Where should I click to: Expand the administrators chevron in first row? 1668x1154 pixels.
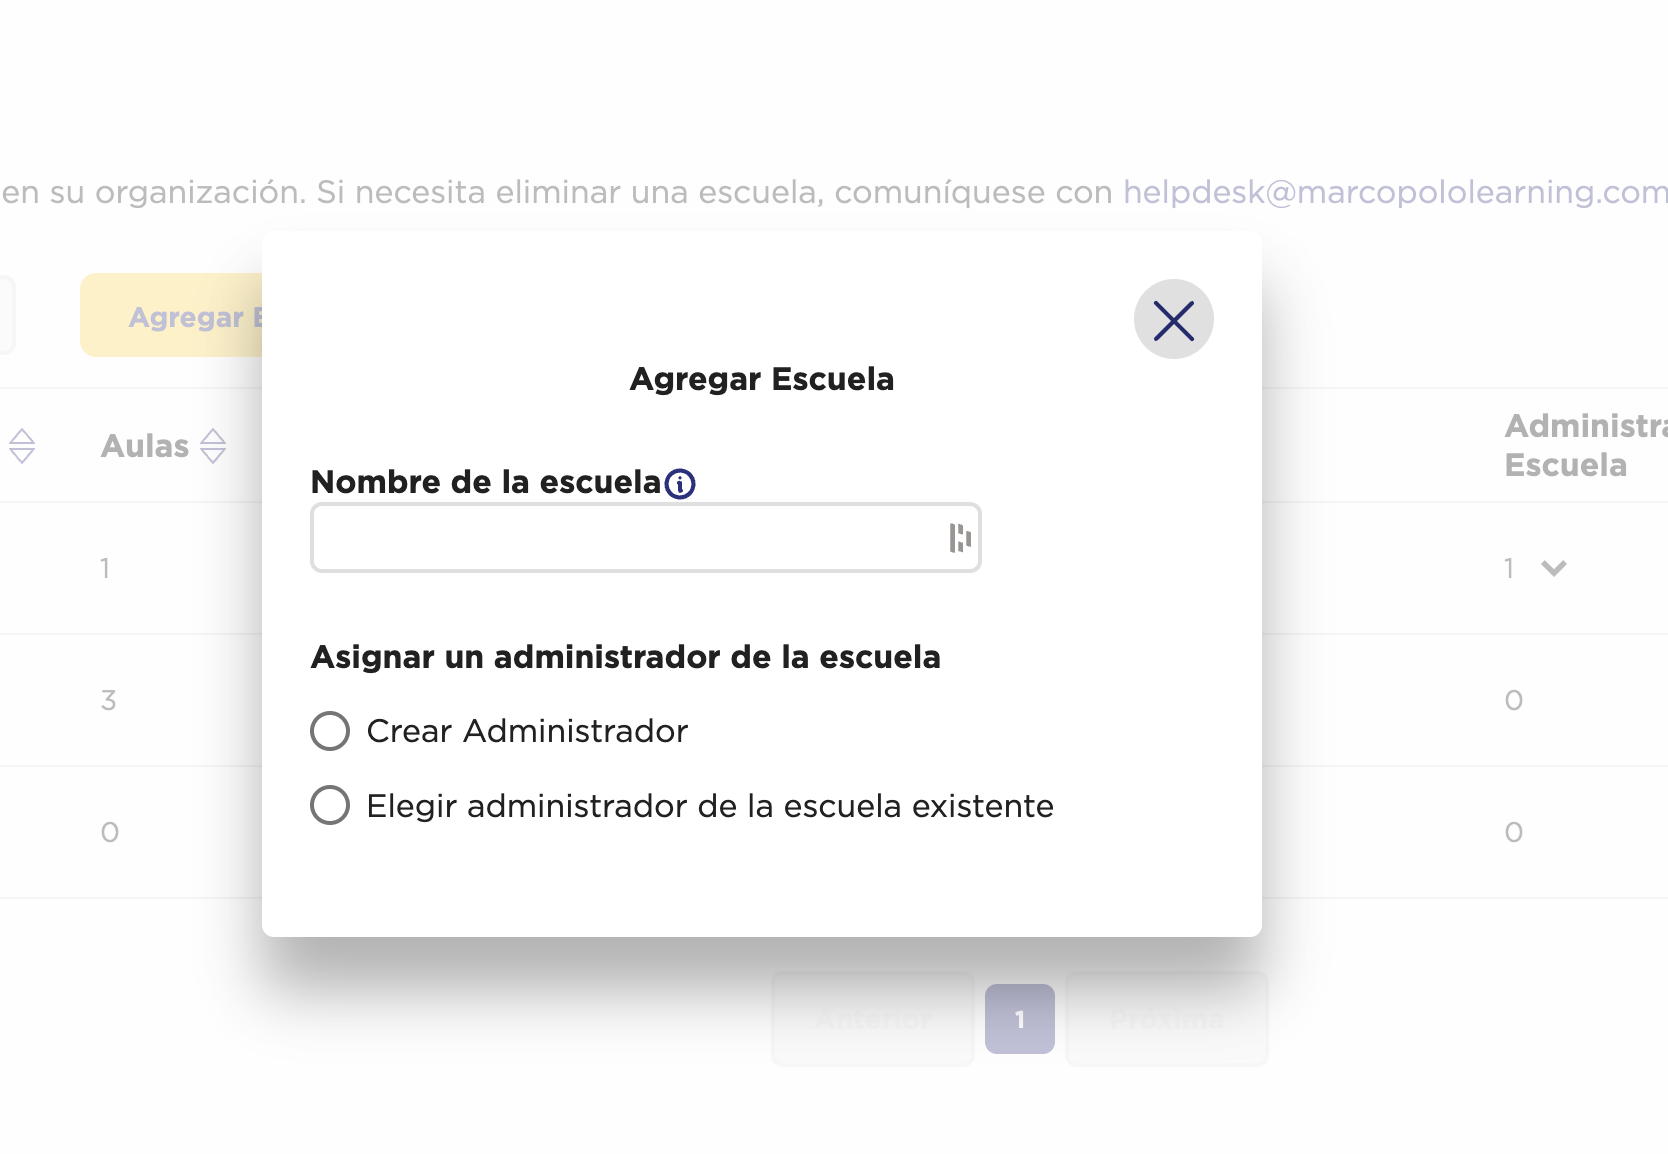click(1554, 568)
